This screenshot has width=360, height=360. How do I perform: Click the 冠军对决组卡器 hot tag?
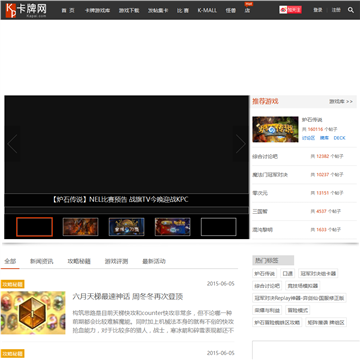tap(318, 274)
